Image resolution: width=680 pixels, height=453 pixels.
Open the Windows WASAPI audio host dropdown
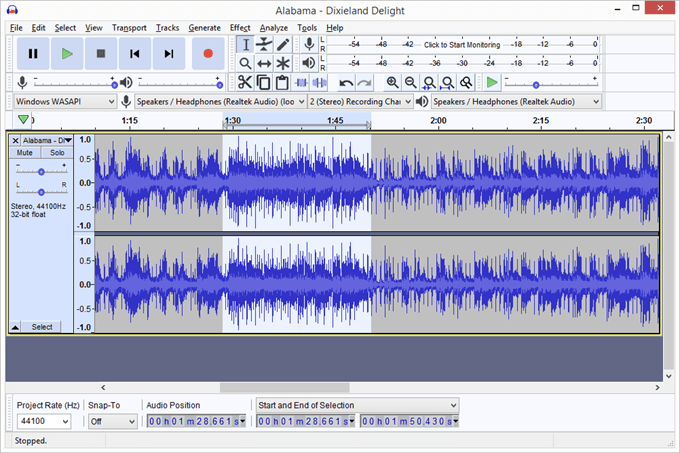coord(65,101)
